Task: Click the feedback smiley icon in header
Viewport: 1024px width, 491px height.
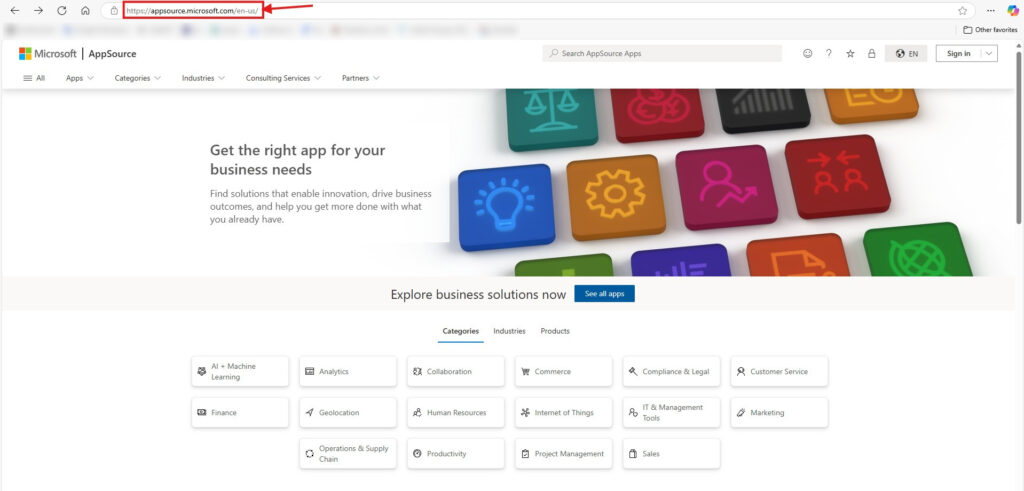Action: pyautogui.click(x=808, y=54)
